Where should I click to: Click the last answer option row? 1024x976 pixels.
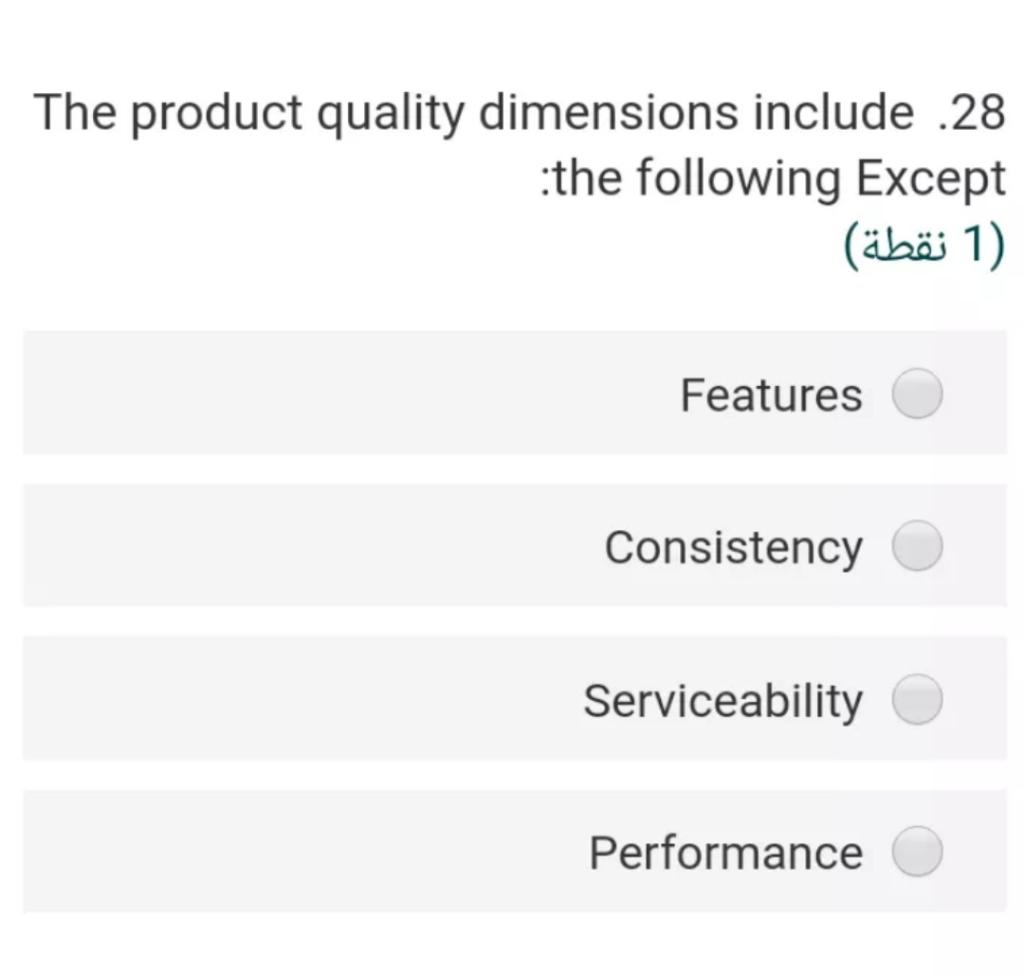click(515, 853)
